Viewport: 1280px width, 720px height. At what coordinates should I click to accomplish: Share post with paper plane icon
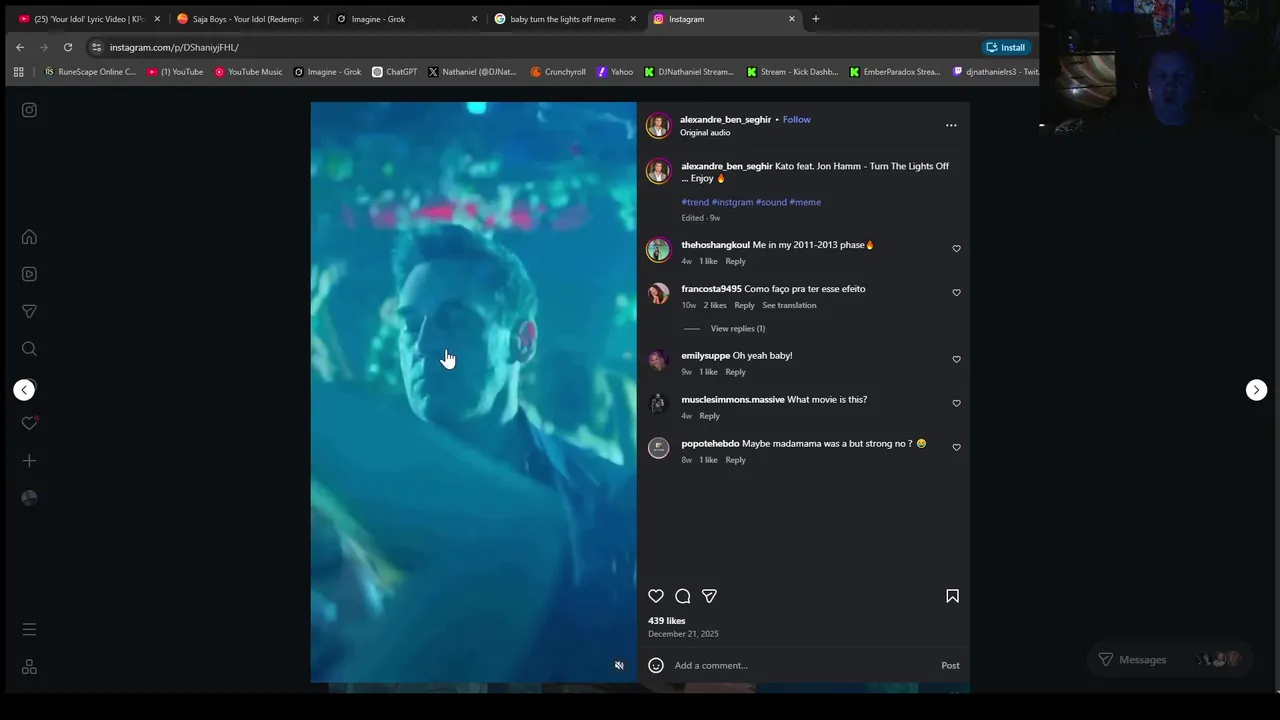point(709,596)
